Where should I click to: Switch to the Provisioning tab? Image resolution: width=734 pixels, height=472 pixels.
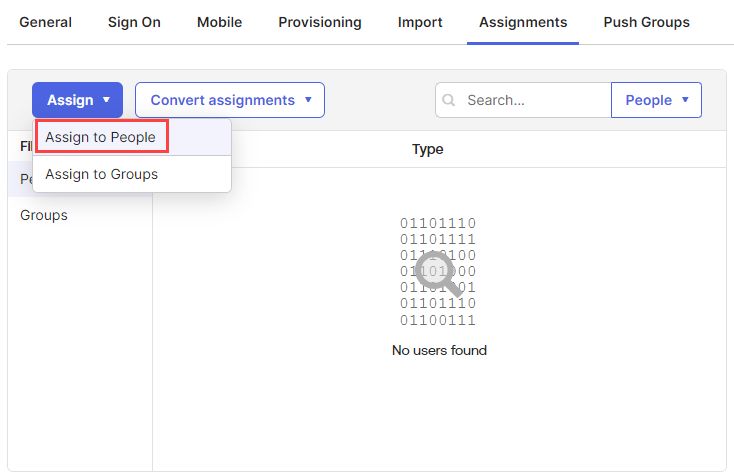click(320, 22)
